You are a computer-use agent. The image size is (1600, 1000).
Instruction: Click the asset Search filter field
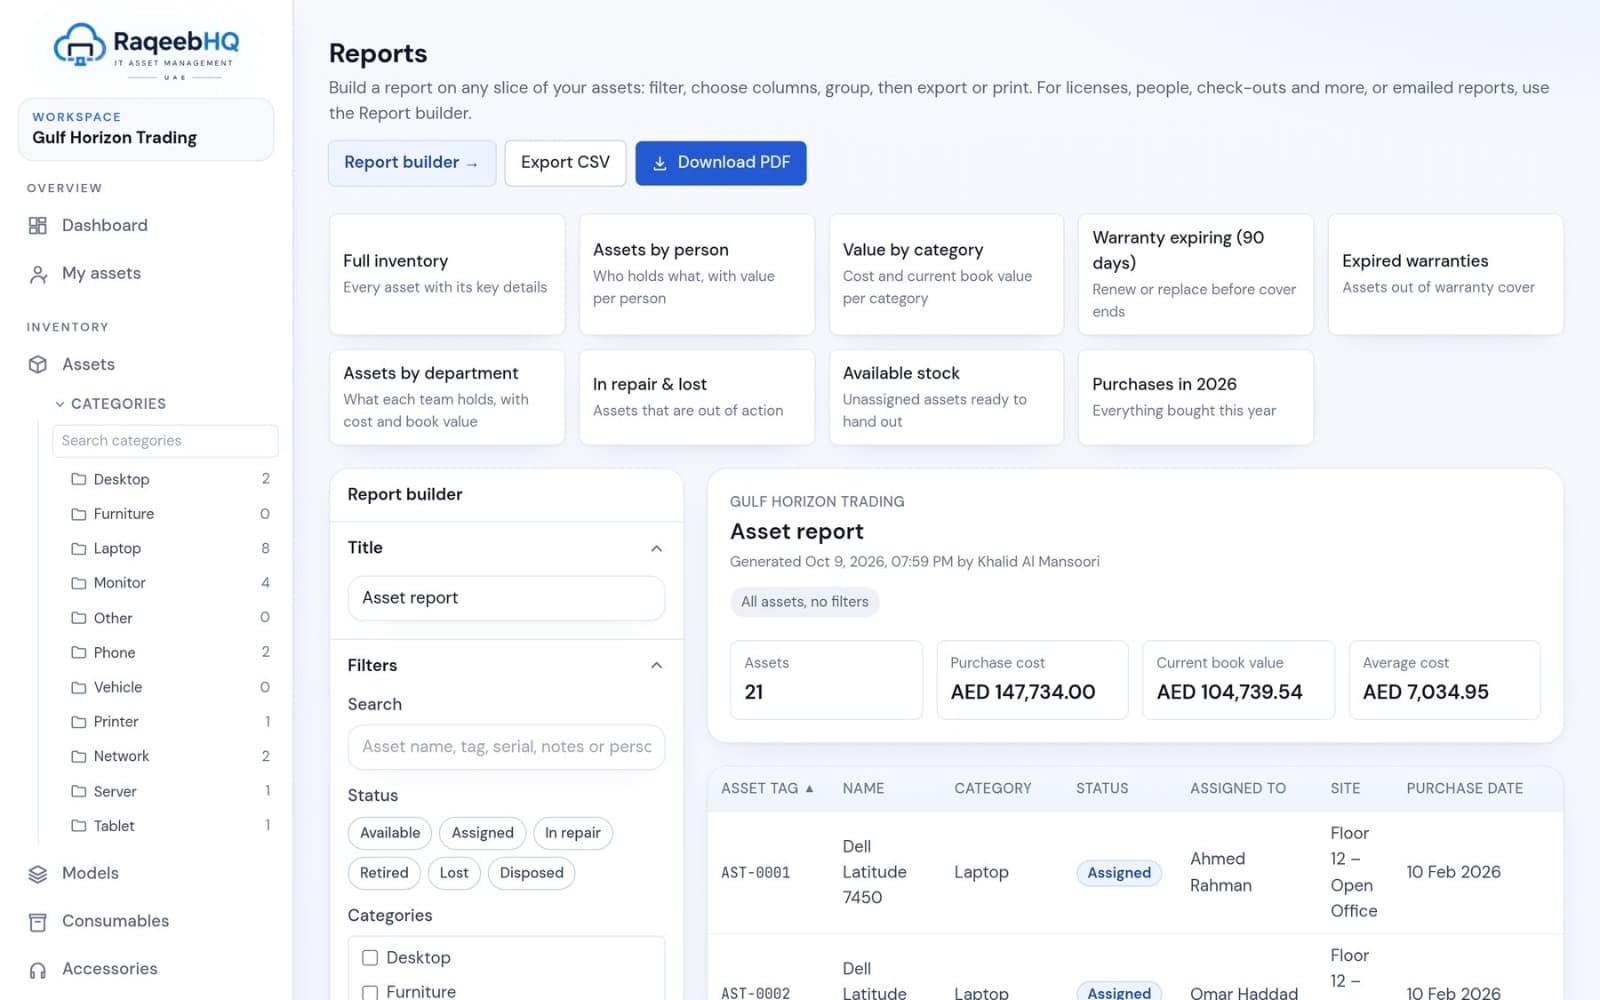tap(506, 747)
